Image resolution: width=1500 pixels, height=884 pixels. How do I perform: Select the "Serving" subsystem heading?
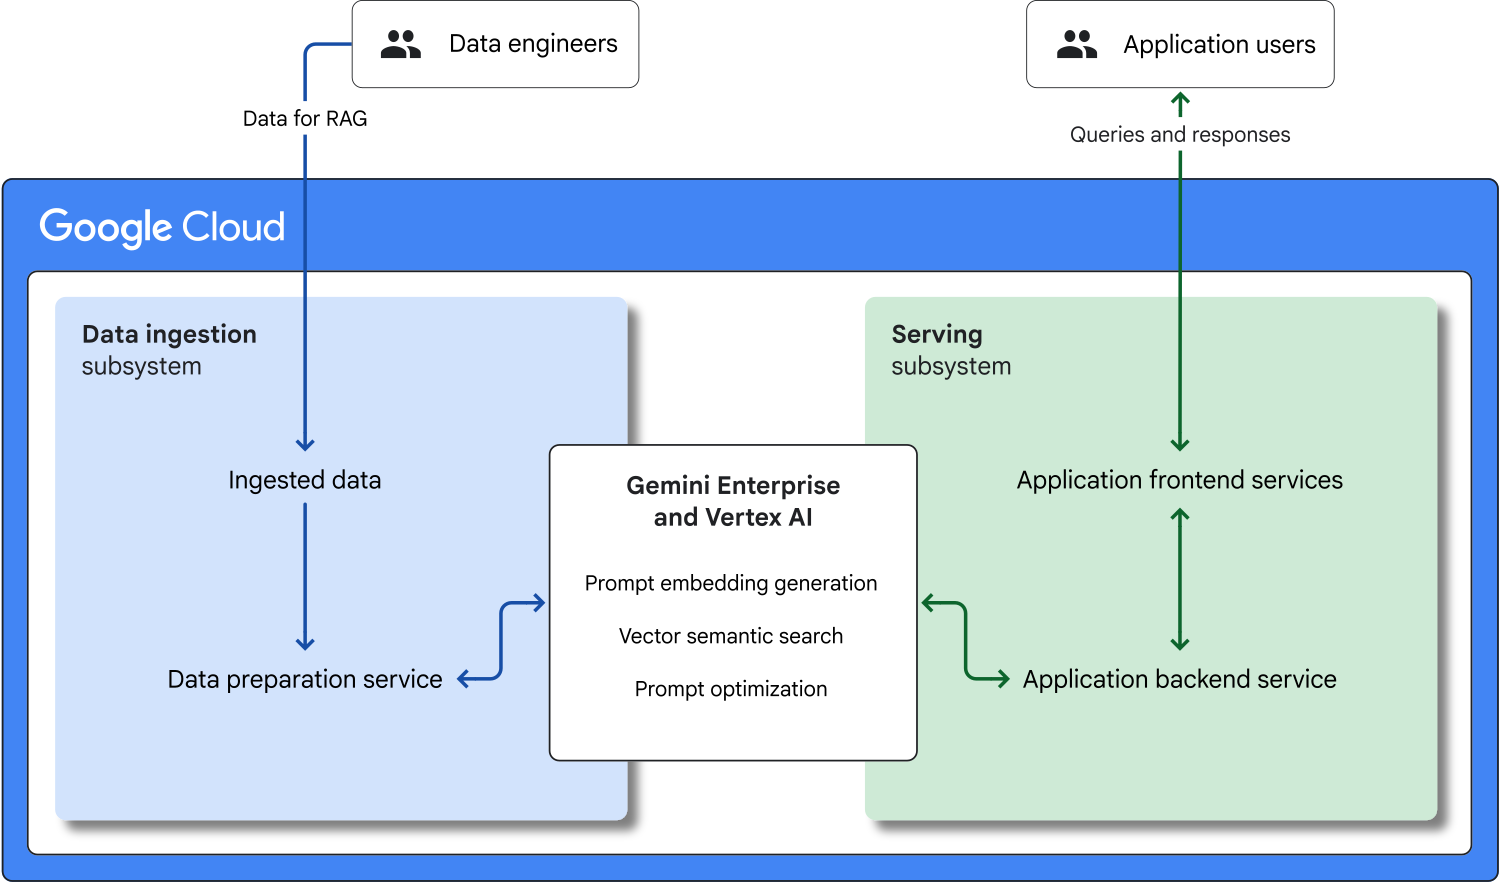point(937,335)
